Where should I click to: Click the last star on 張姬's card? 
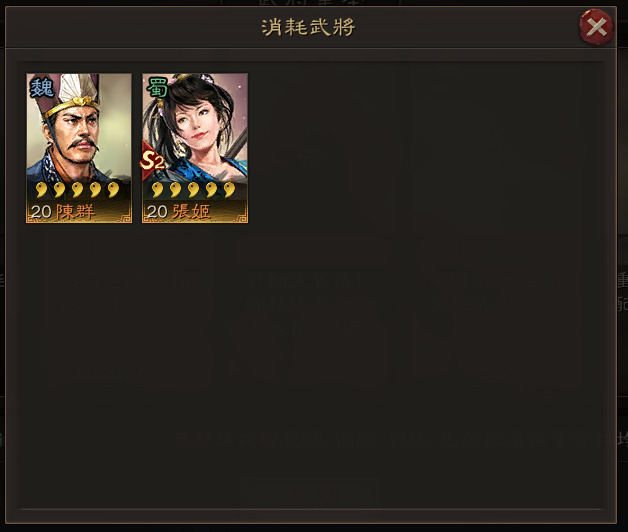pos(229,189)
